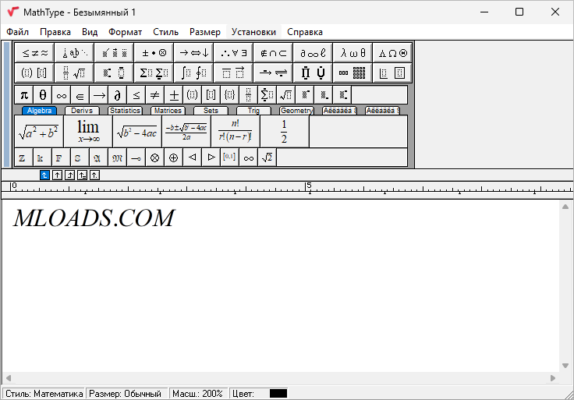Open the integral templates palette
574x400 pixels.
[194, 73]
